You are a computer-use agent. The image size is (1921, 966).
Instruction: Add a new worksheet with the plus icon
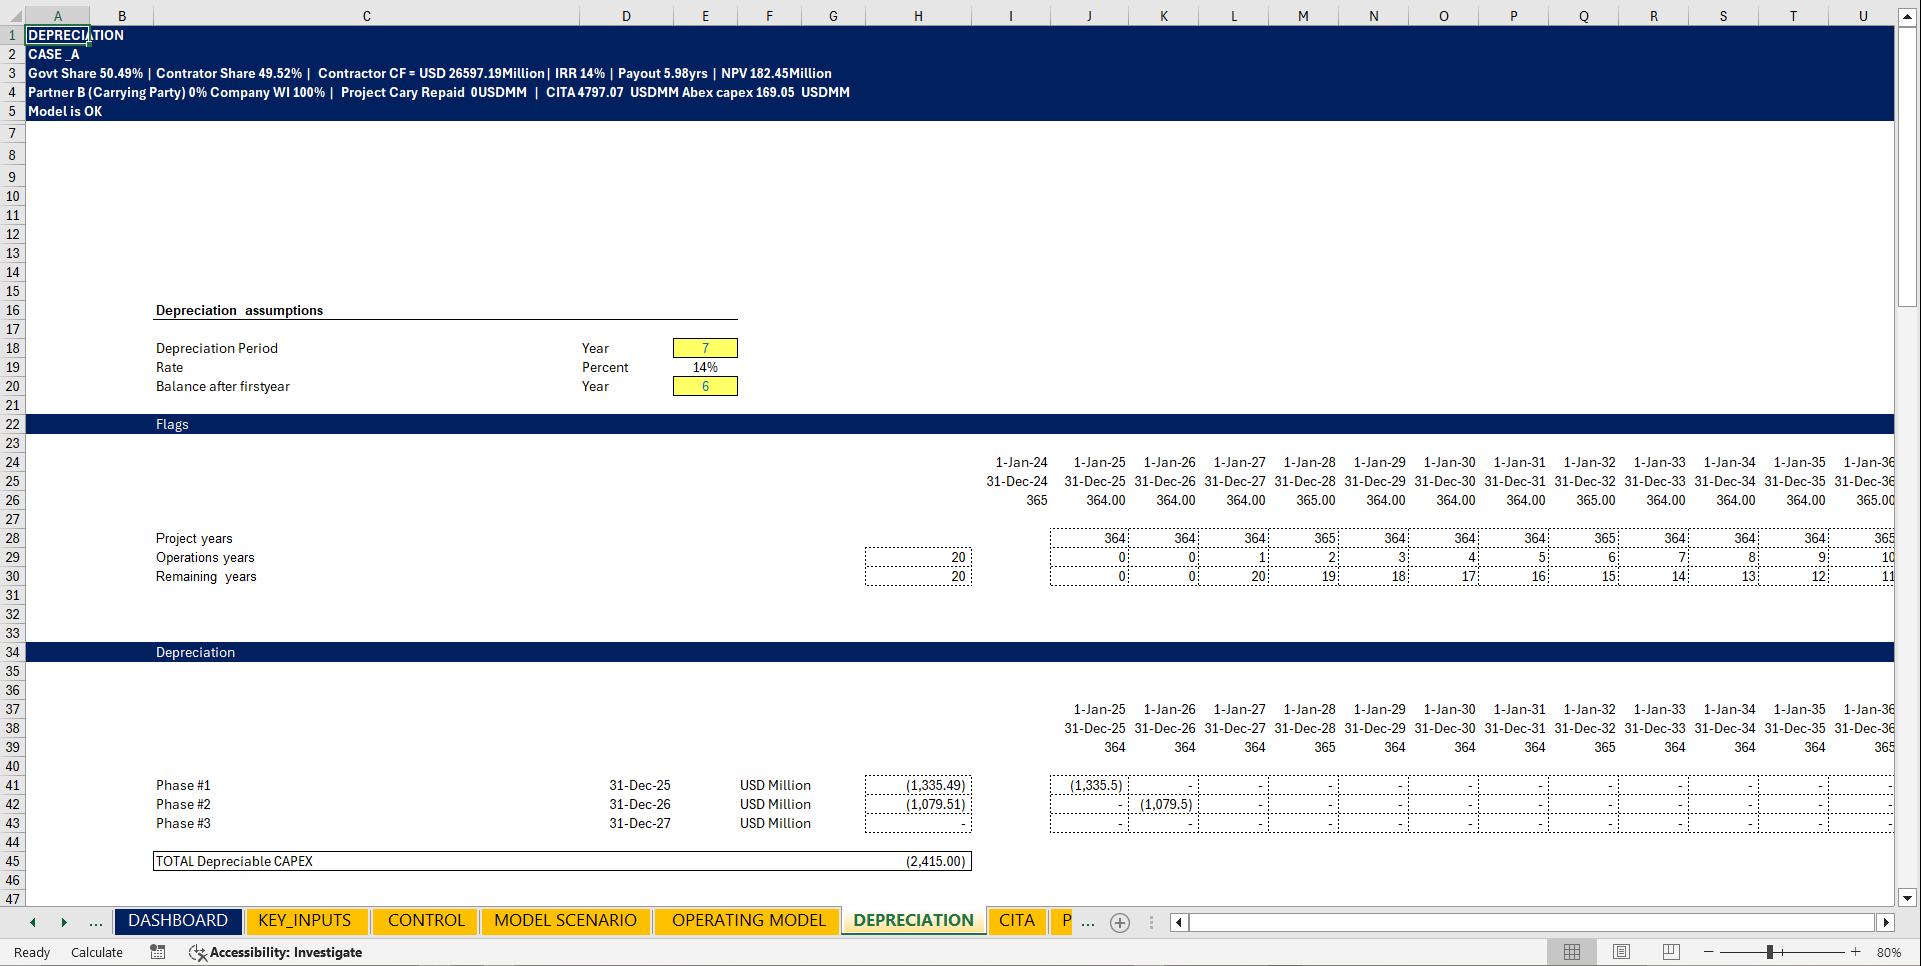click(x=1119, y=922)
